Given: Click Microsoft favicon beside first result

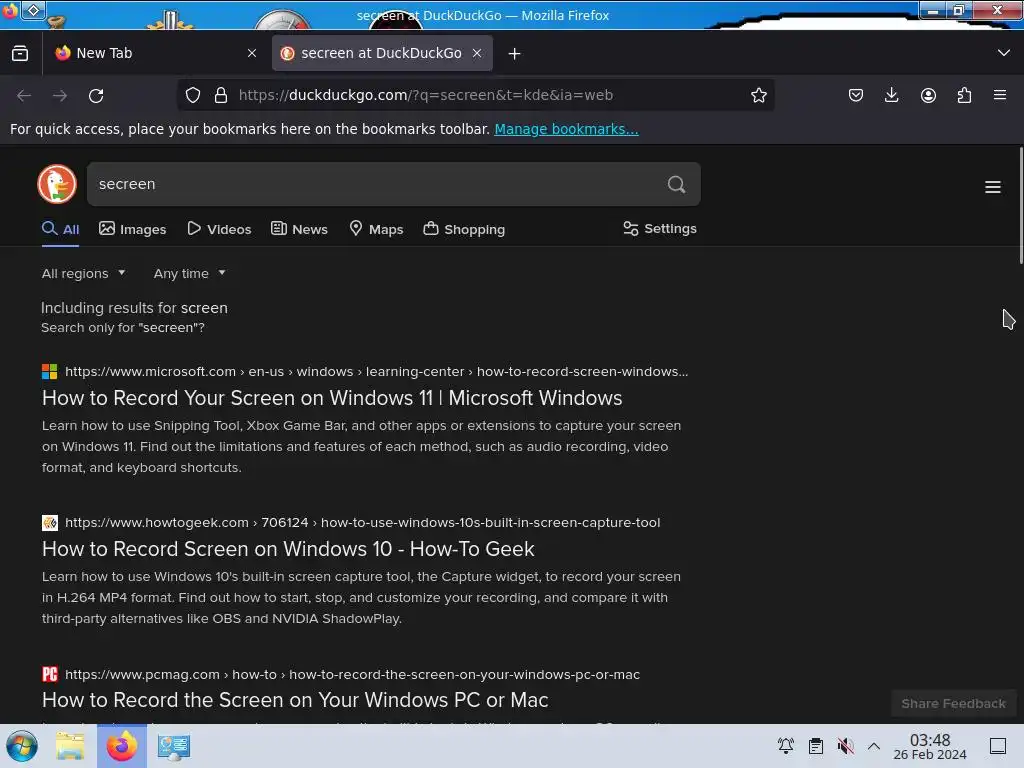Looking at the screenshot, I should [50, 372].
